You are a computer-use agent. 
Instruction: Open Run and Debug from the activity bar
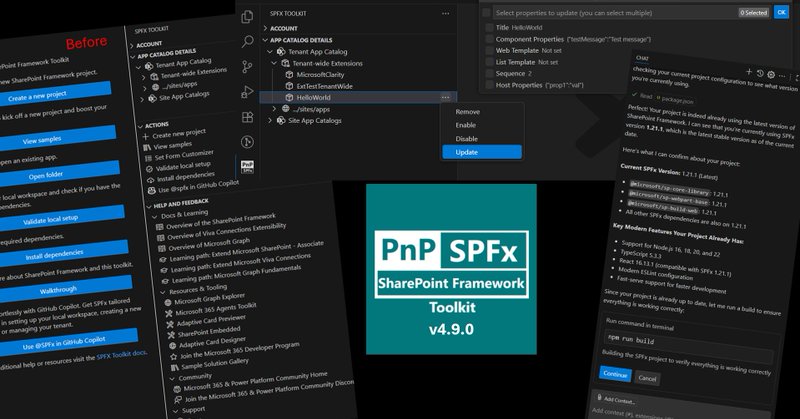(247, 92)
